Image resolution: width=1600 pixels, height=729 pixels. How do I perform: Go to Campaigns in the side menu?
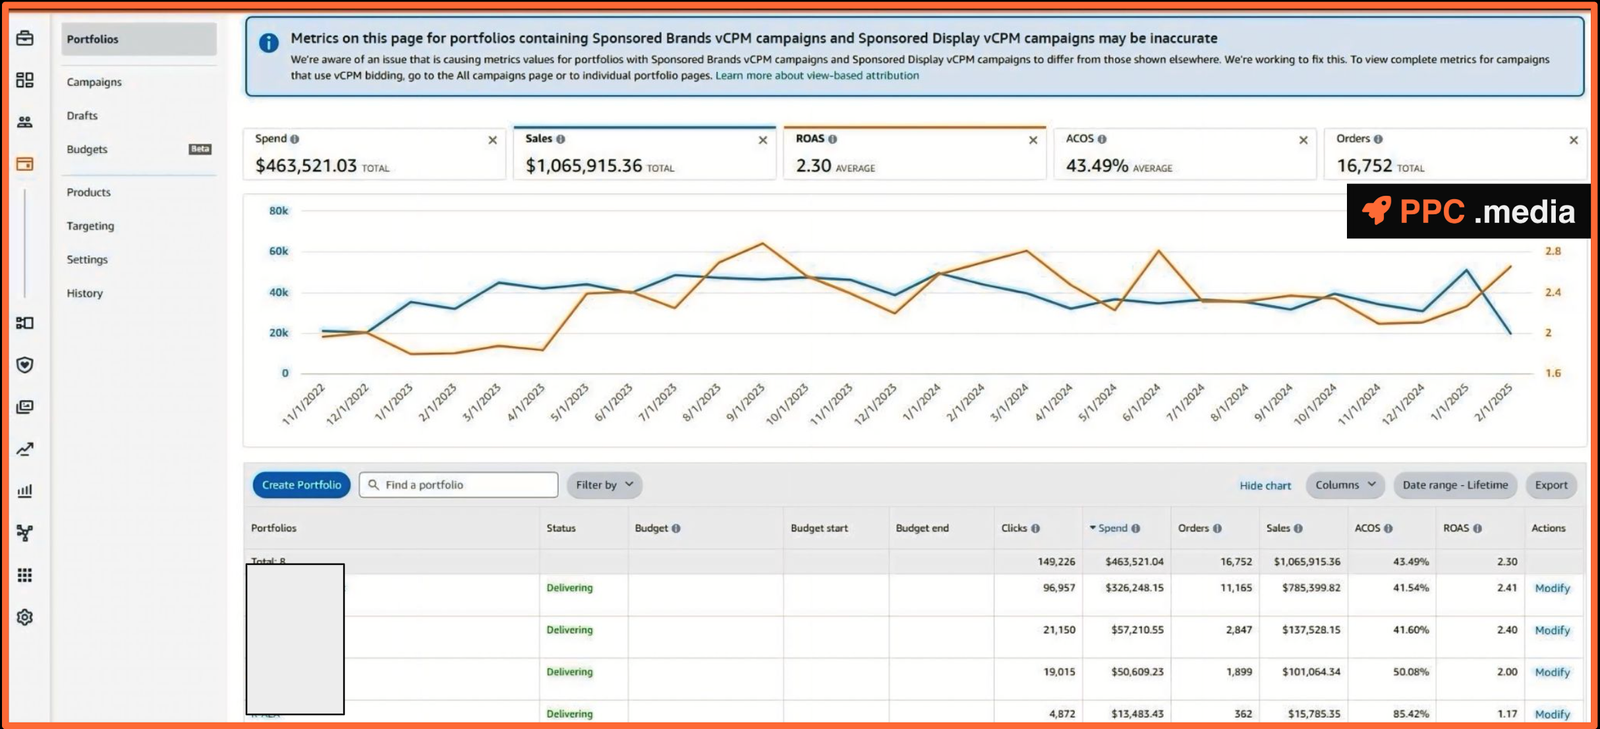pos(94,82)
